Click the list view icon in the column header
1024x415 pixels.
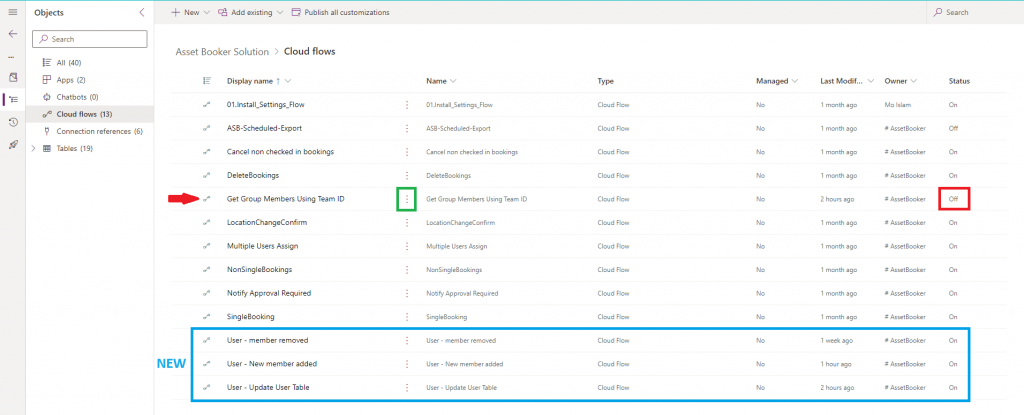point(207,81)
